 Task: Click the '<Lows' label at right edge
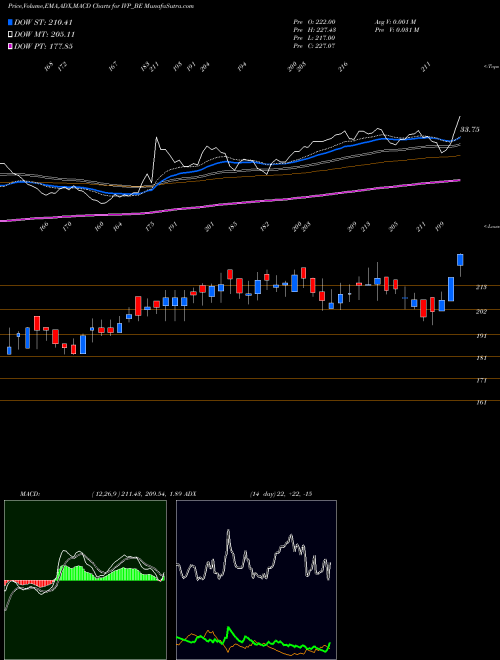click(x=491, y=226)
